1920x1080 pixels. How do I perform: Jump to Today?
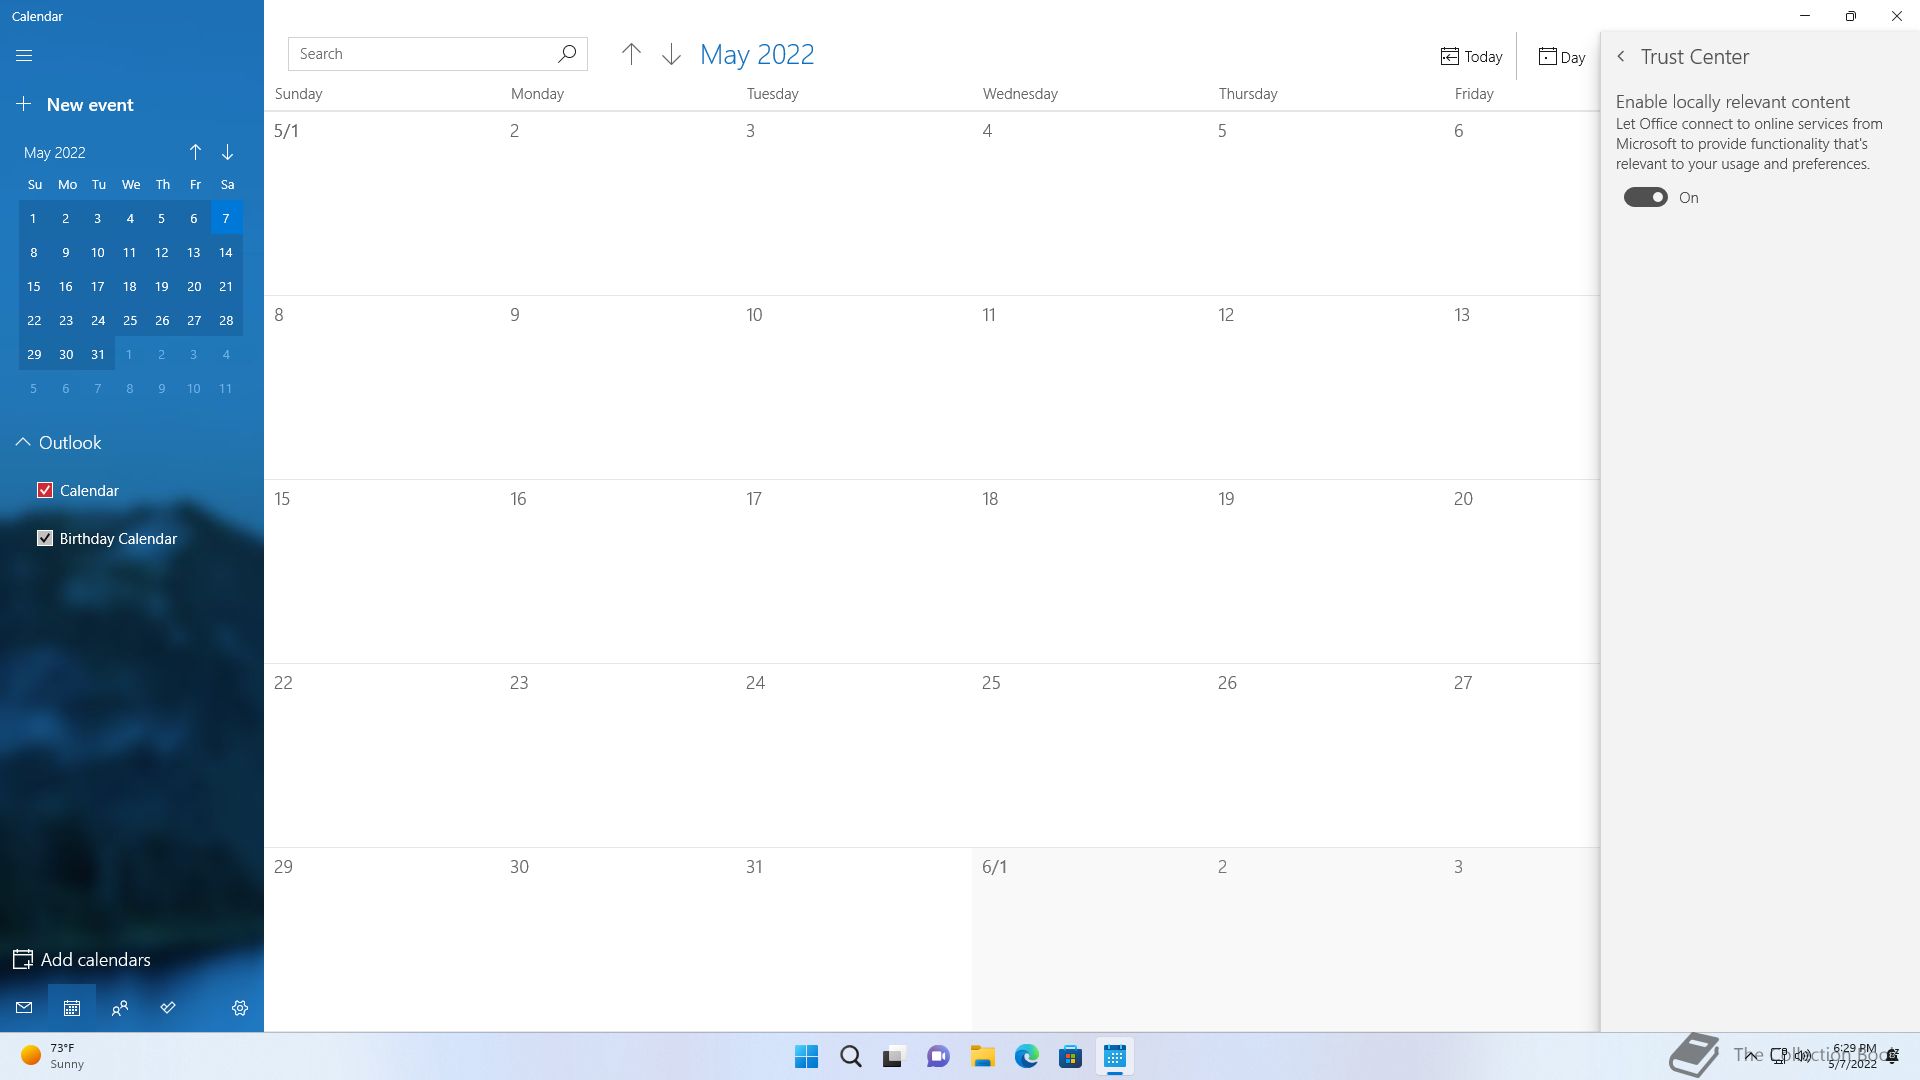click(x=1471, y=57)
